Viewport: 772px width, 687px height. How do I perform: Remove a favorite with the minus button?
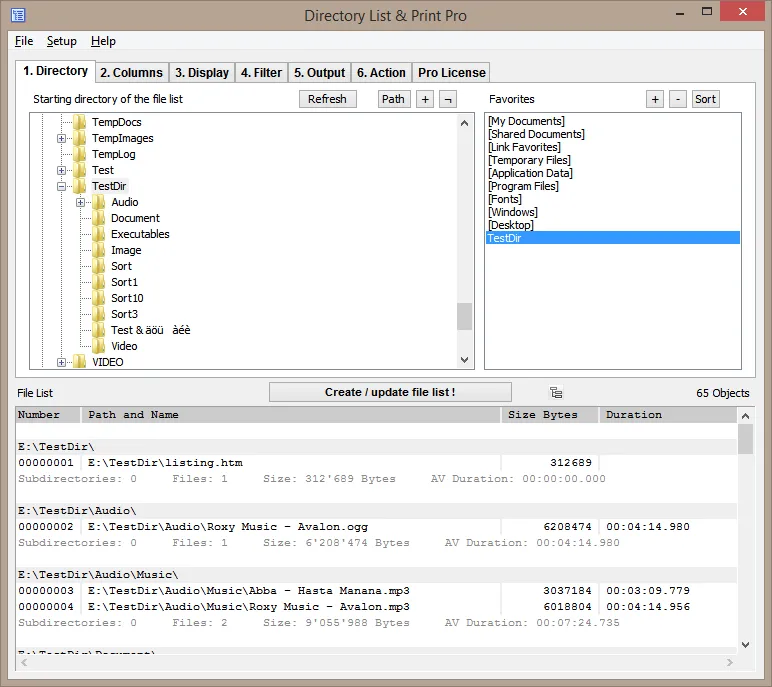point(678,99)
